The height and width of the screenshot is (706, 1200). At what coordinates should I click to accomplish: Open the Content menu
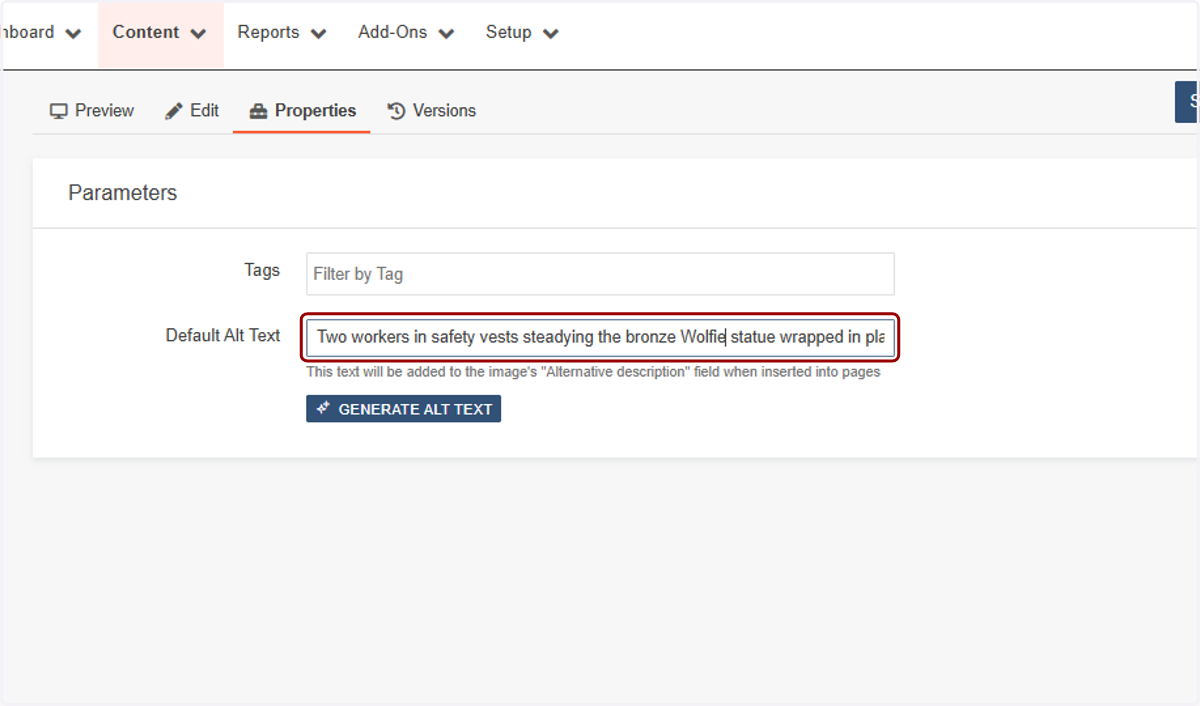coord(160,33)
